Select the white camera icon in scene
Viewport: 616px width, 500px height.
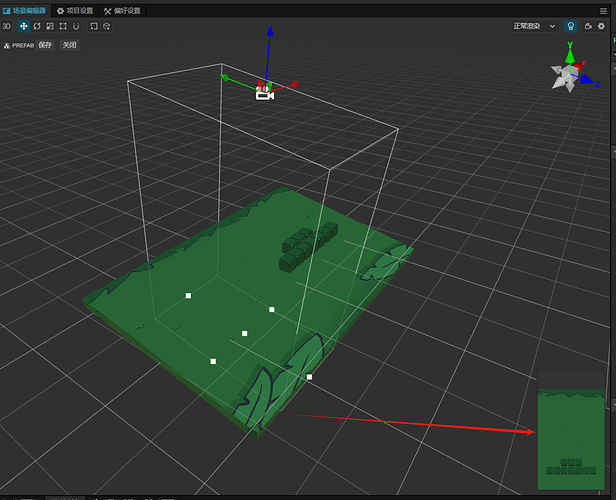[x=264, y=95]
